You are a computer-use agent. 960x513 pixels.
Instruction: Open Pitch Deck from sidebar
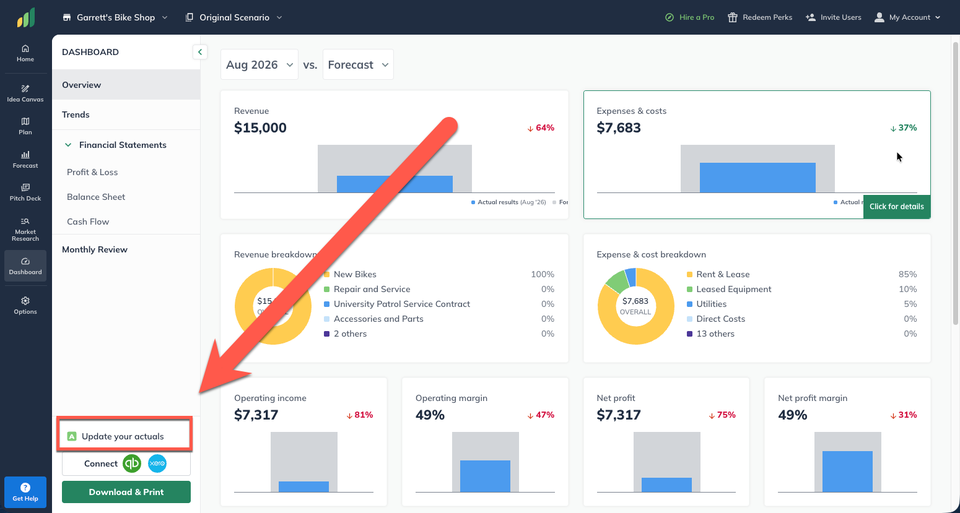click(x=25, y=192)
